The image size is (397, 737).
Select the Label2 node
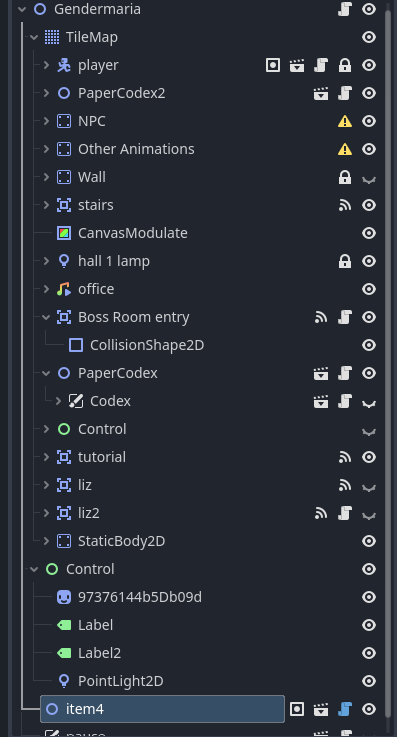click(100, 653)
